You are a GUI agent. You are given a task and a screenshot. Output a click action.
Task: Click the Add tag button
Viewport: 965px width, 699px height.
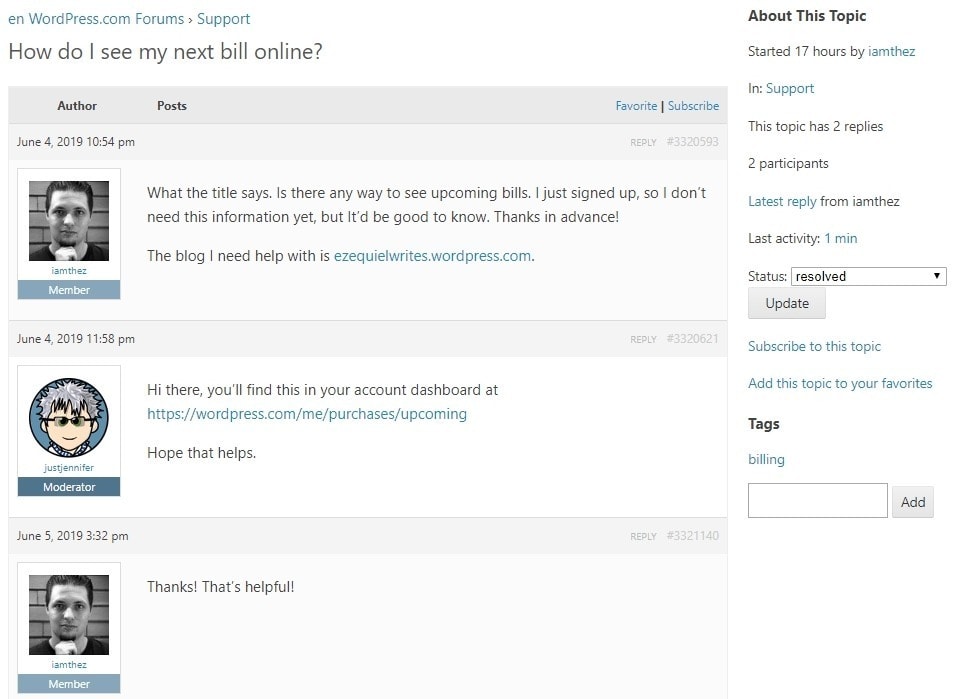[912, 502]
